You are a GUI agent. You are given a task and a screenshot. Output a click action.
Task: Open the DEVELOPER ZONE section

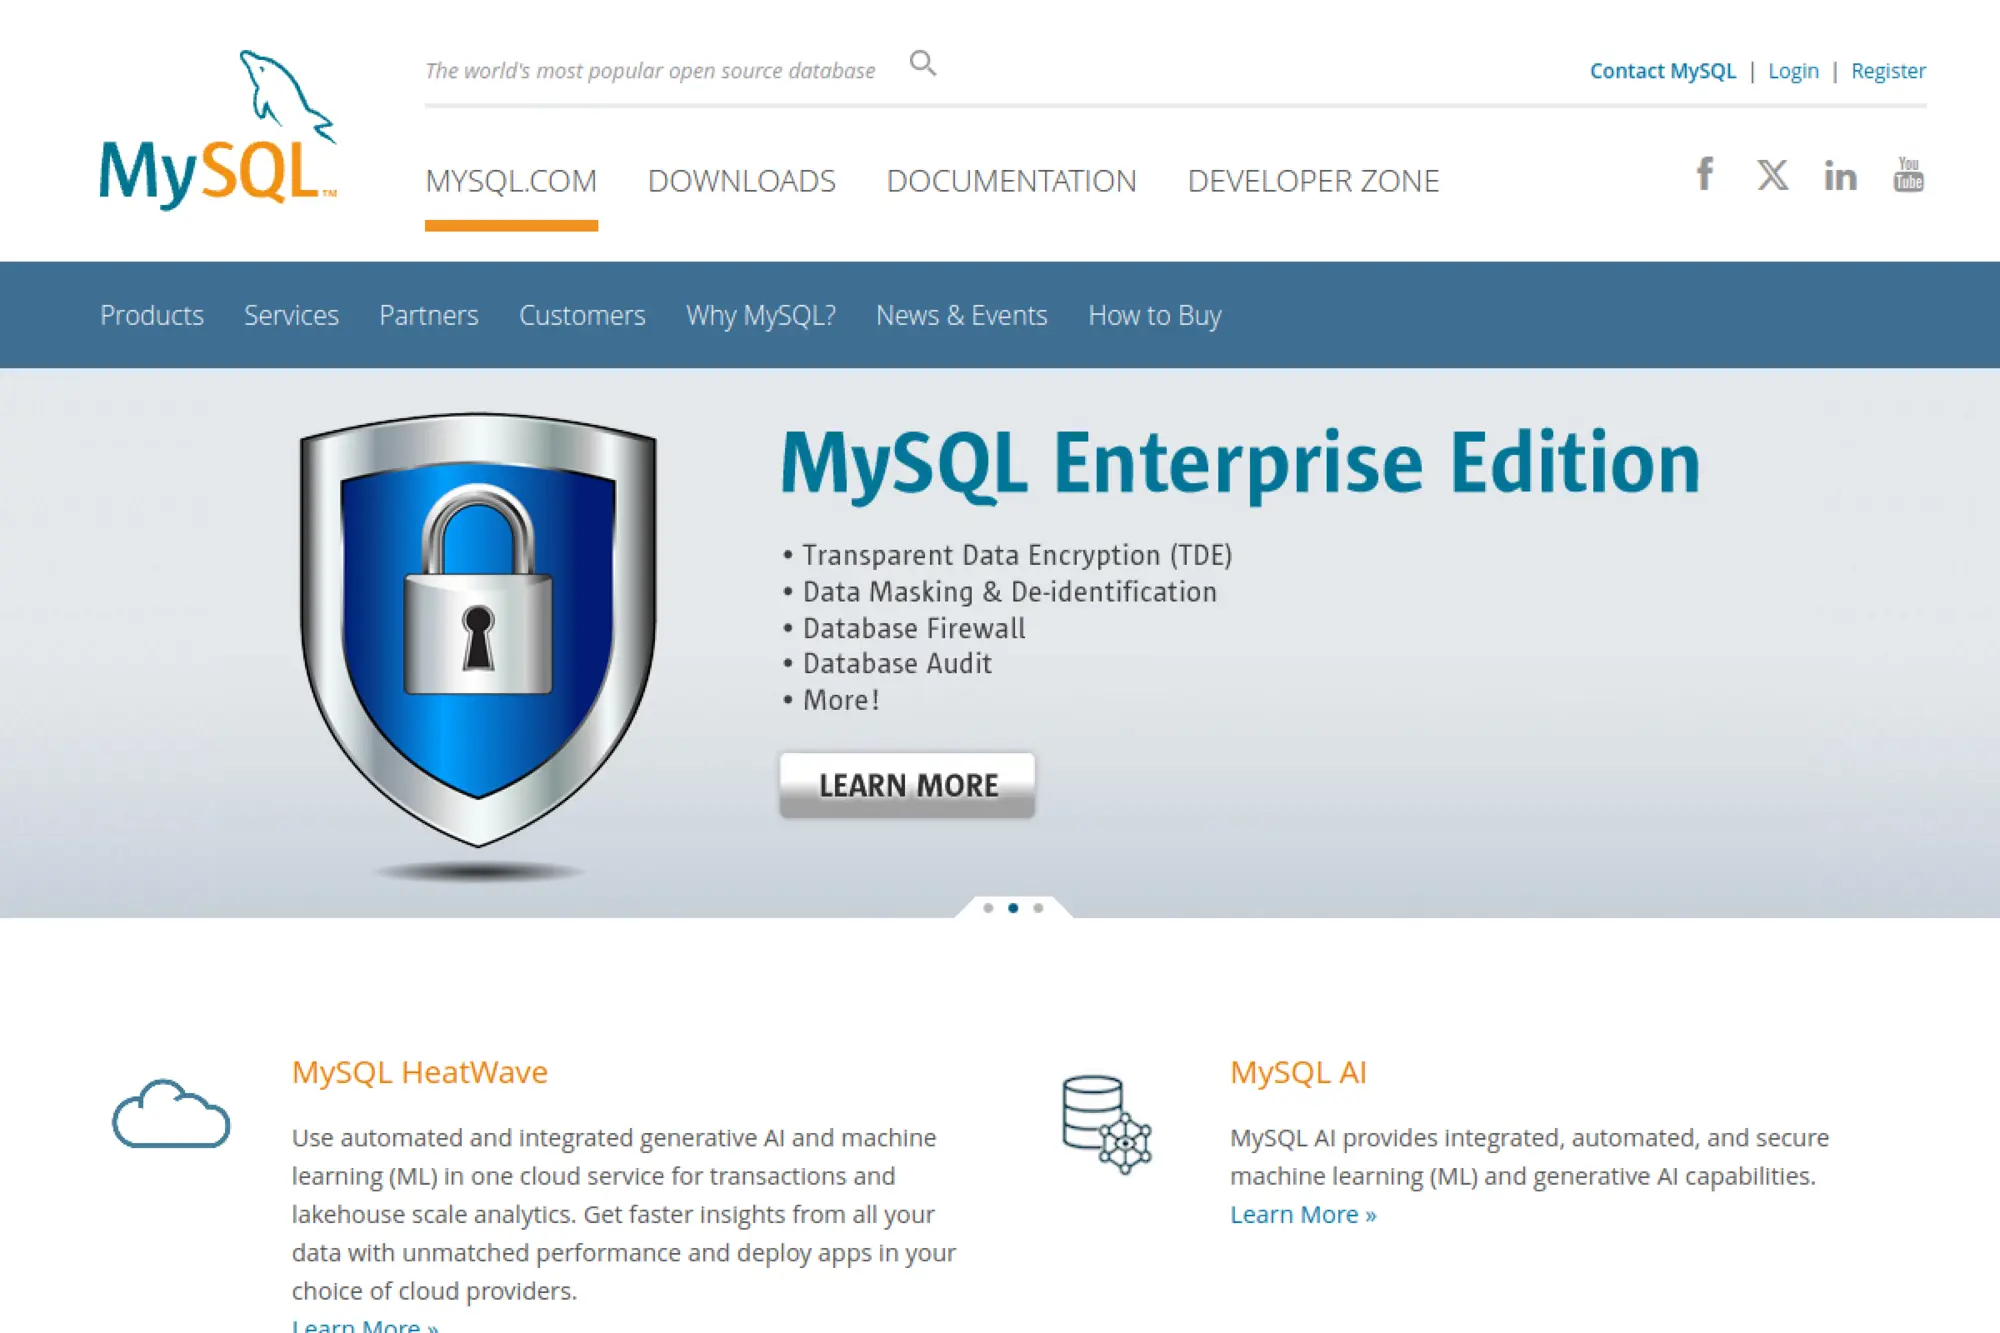1314,181
